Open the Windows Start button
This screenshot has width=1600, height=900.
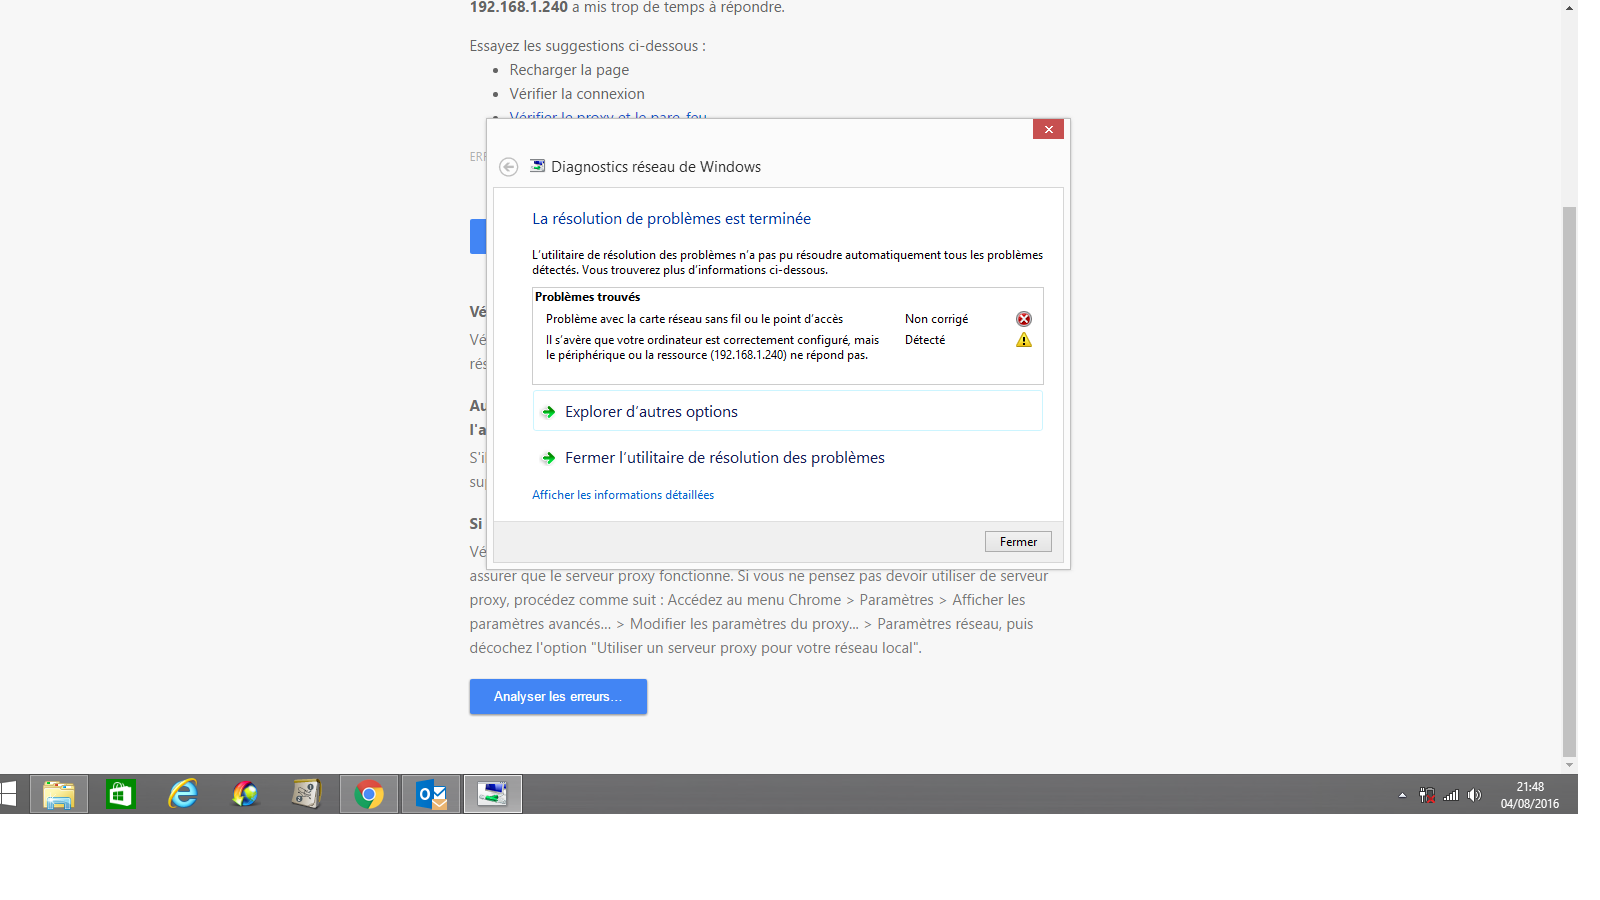pos(9,794)
